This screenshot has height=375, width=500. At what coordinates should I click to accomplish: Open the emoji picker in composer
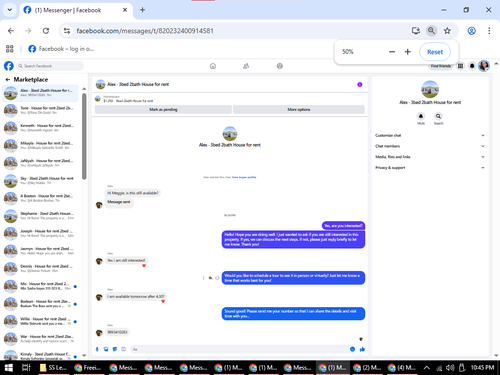point(352,349)
